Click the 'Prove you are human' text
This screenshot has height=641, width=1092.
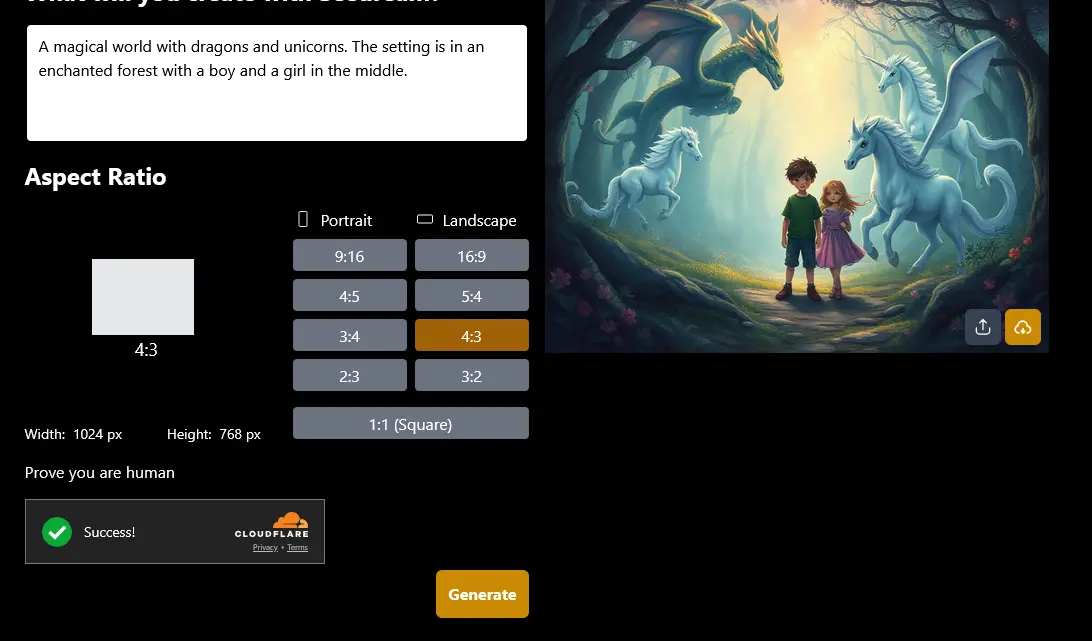point(100,472)
